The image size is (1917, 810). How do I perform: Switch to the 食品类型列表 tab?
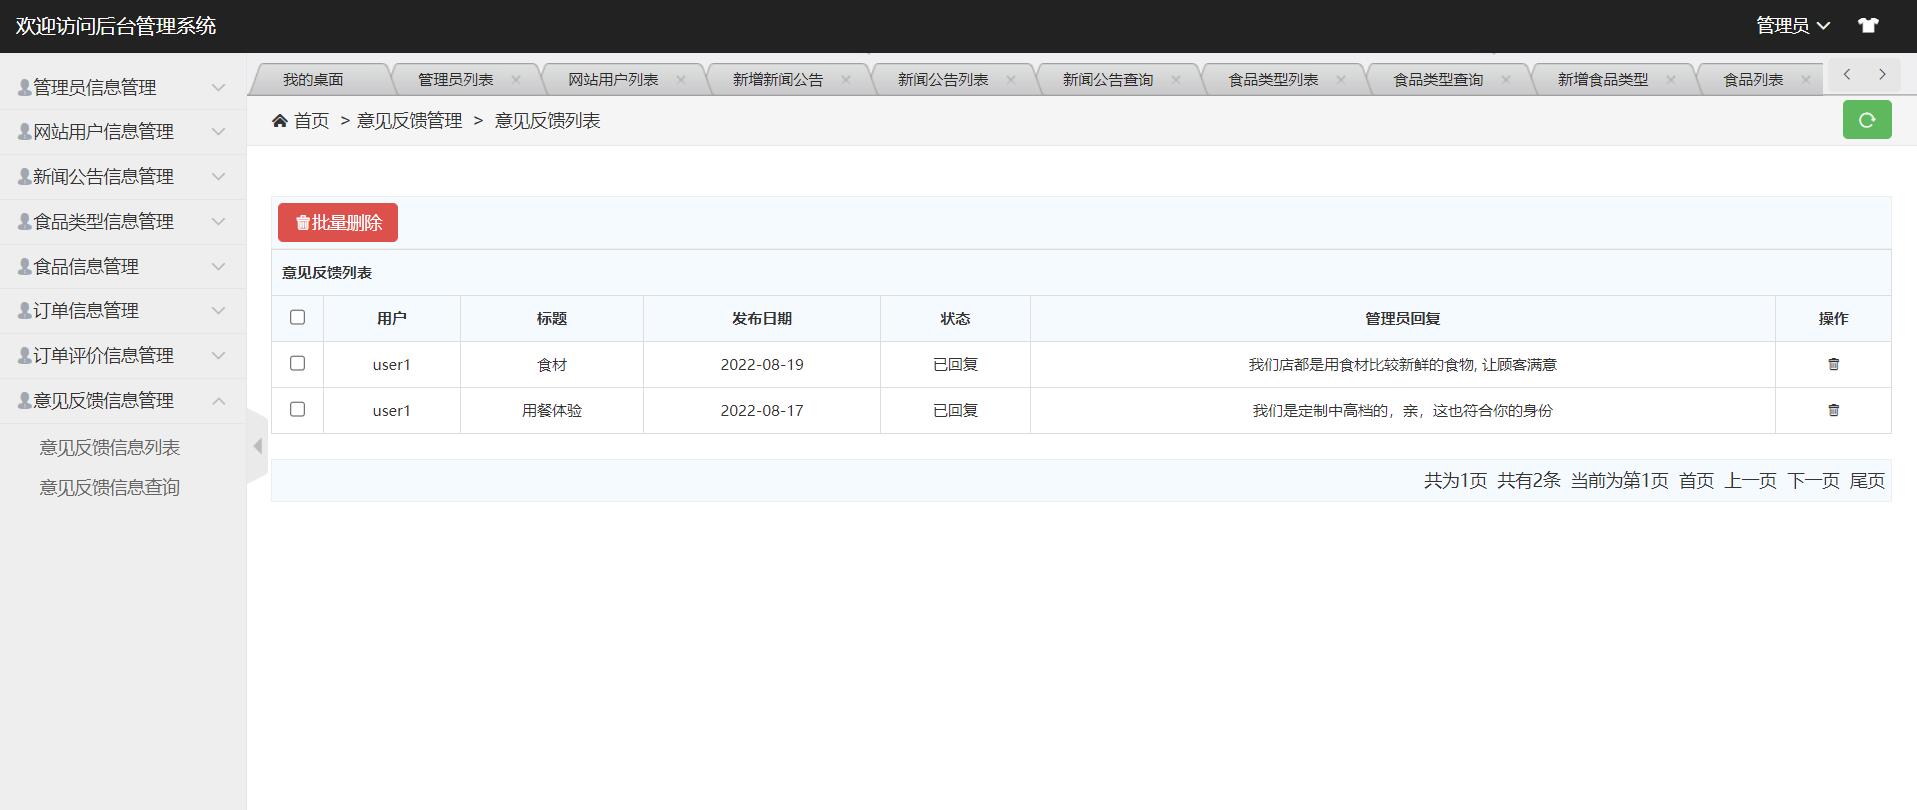(1273, 79)
